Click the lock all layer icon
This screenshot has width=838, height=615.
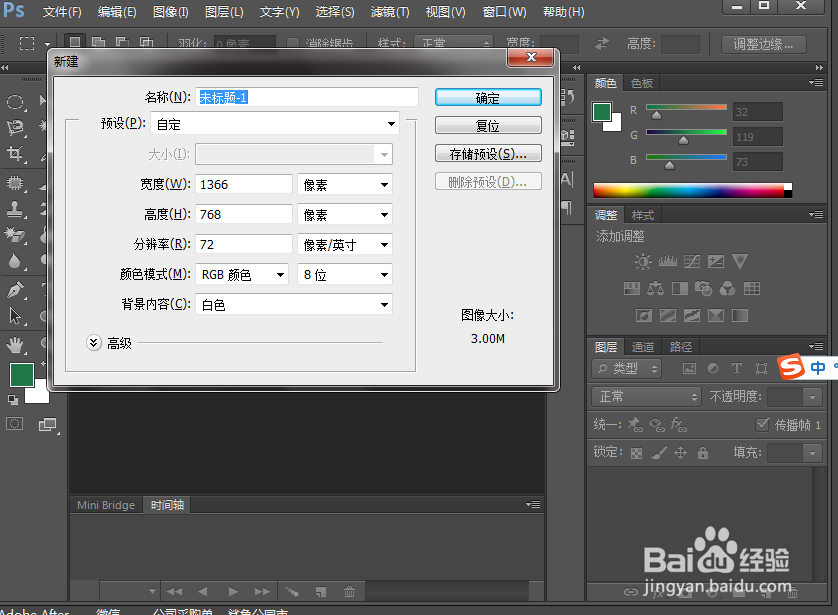[703, 453]
